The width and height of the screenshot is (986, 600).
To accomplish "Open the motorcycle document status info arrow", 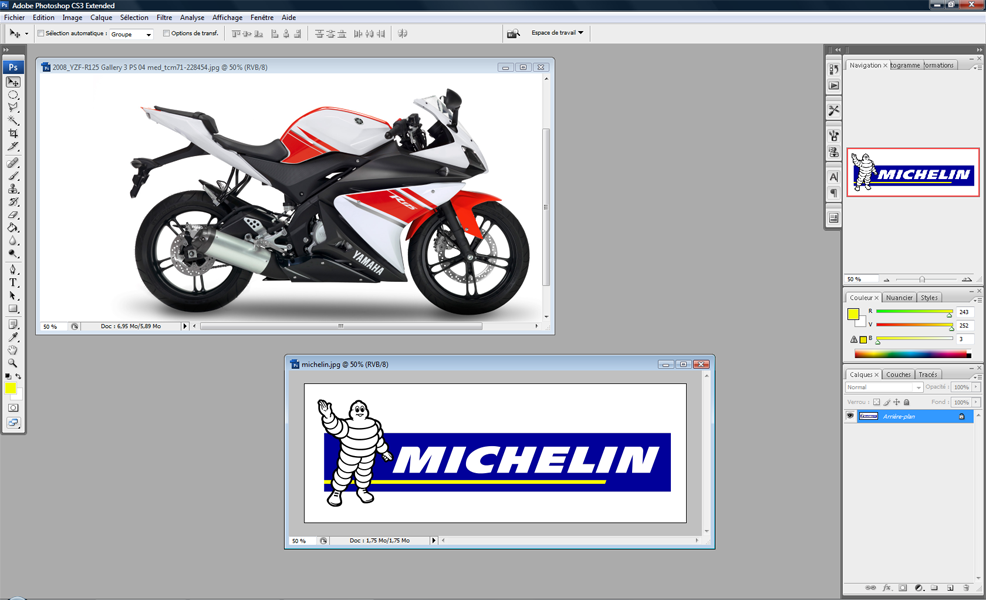I will point(185,326).
